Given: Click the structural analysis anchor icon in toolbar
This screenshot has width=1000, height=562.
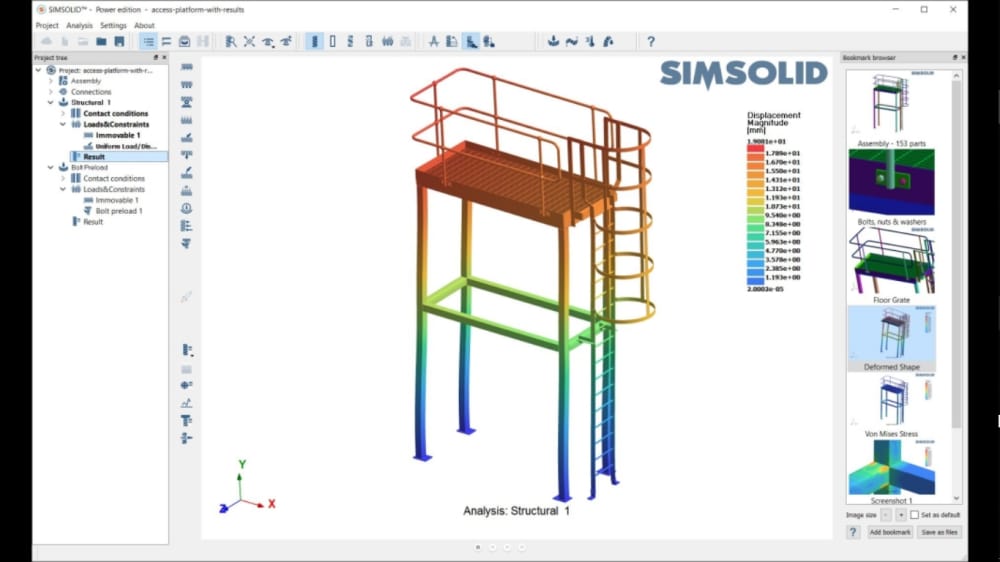Looking at the screenshot, I should click(553, 41).
